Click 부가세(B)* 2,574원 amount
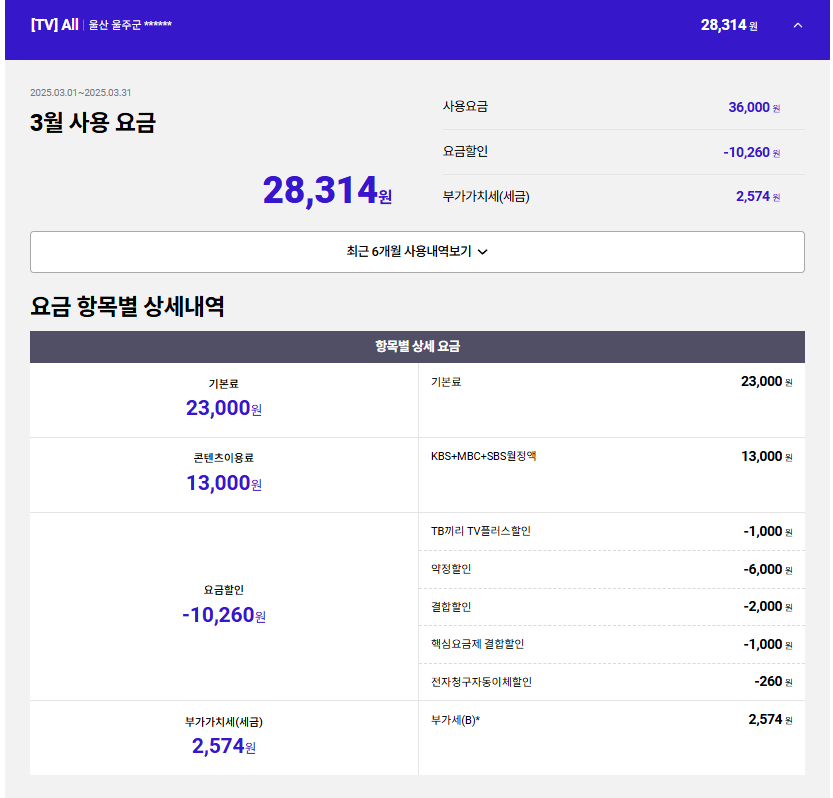 tap(770, 719)
